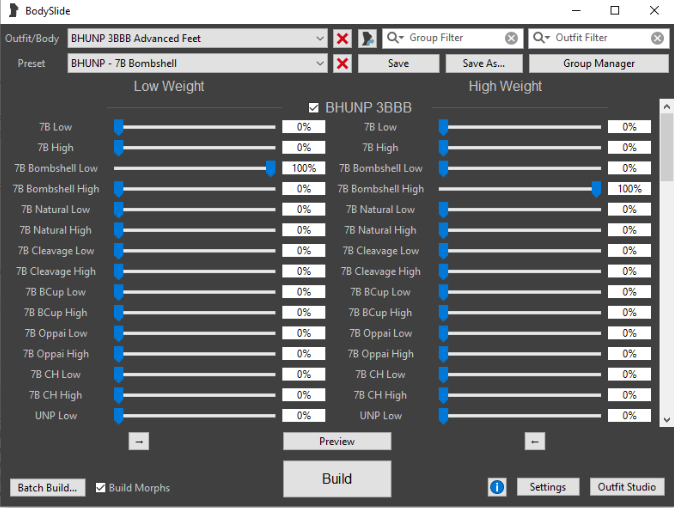Launch Outfit Studio

pos(627,487)
